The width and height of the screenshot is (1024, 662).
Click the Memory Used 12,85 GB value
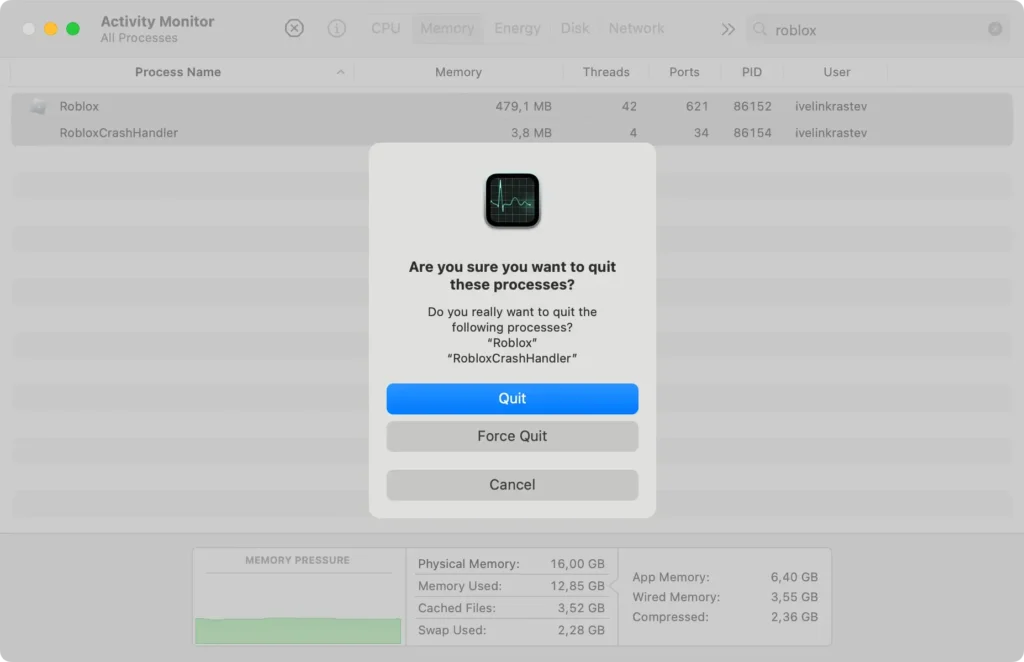[x=577, y=586]
